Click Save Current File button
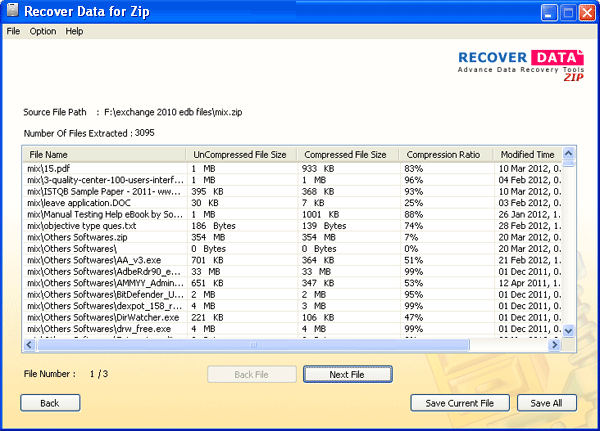Image resolution: width=600 pixels, height=431 pixels. click(x=460, y=403)
